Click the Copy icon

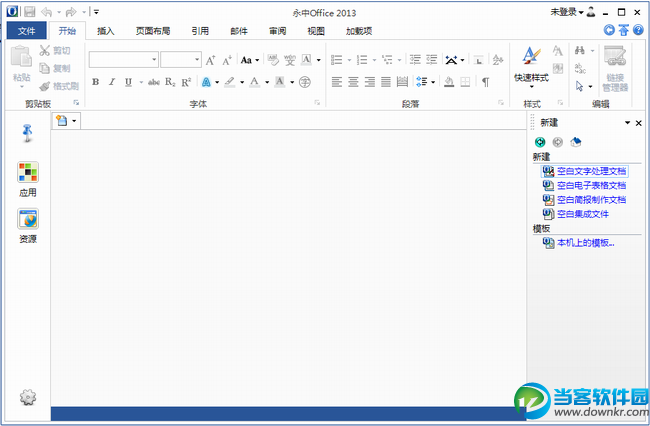pyautogui.click(x=44, y=68)
